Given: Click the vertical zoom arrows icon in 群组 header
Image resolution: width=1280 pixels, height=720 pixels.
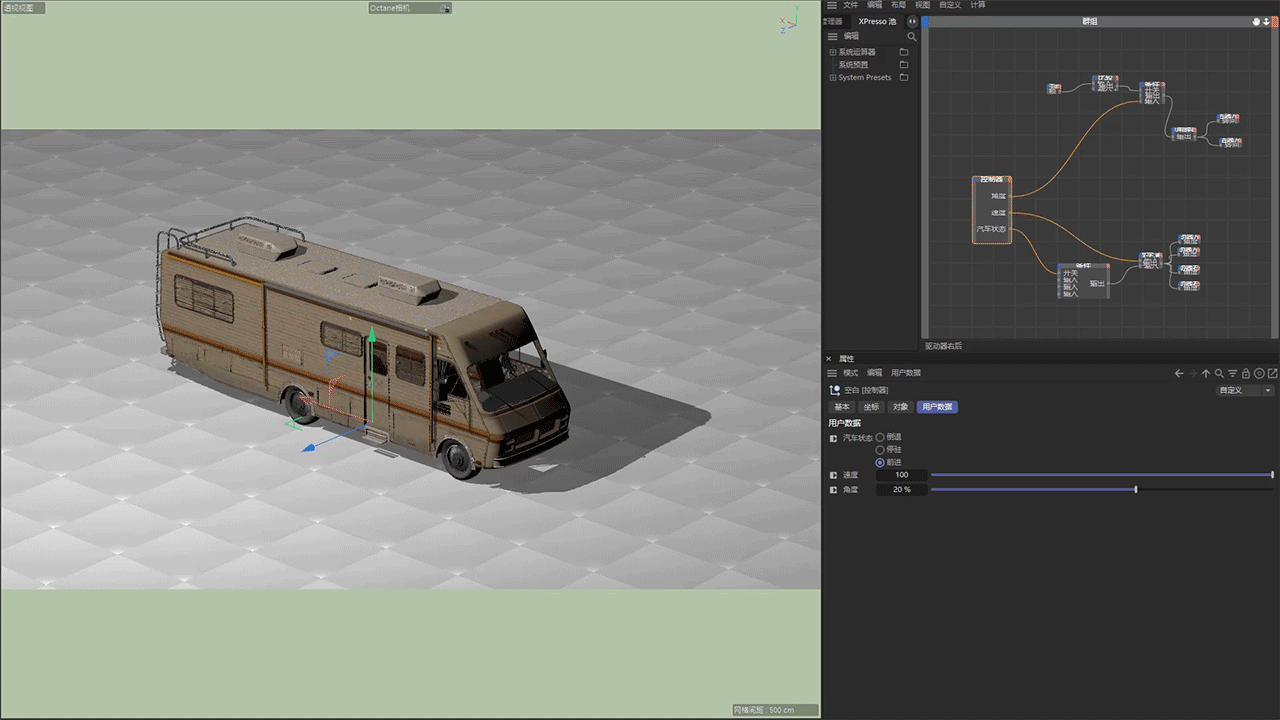Looking at the screenshot, I should [1266, 21].
